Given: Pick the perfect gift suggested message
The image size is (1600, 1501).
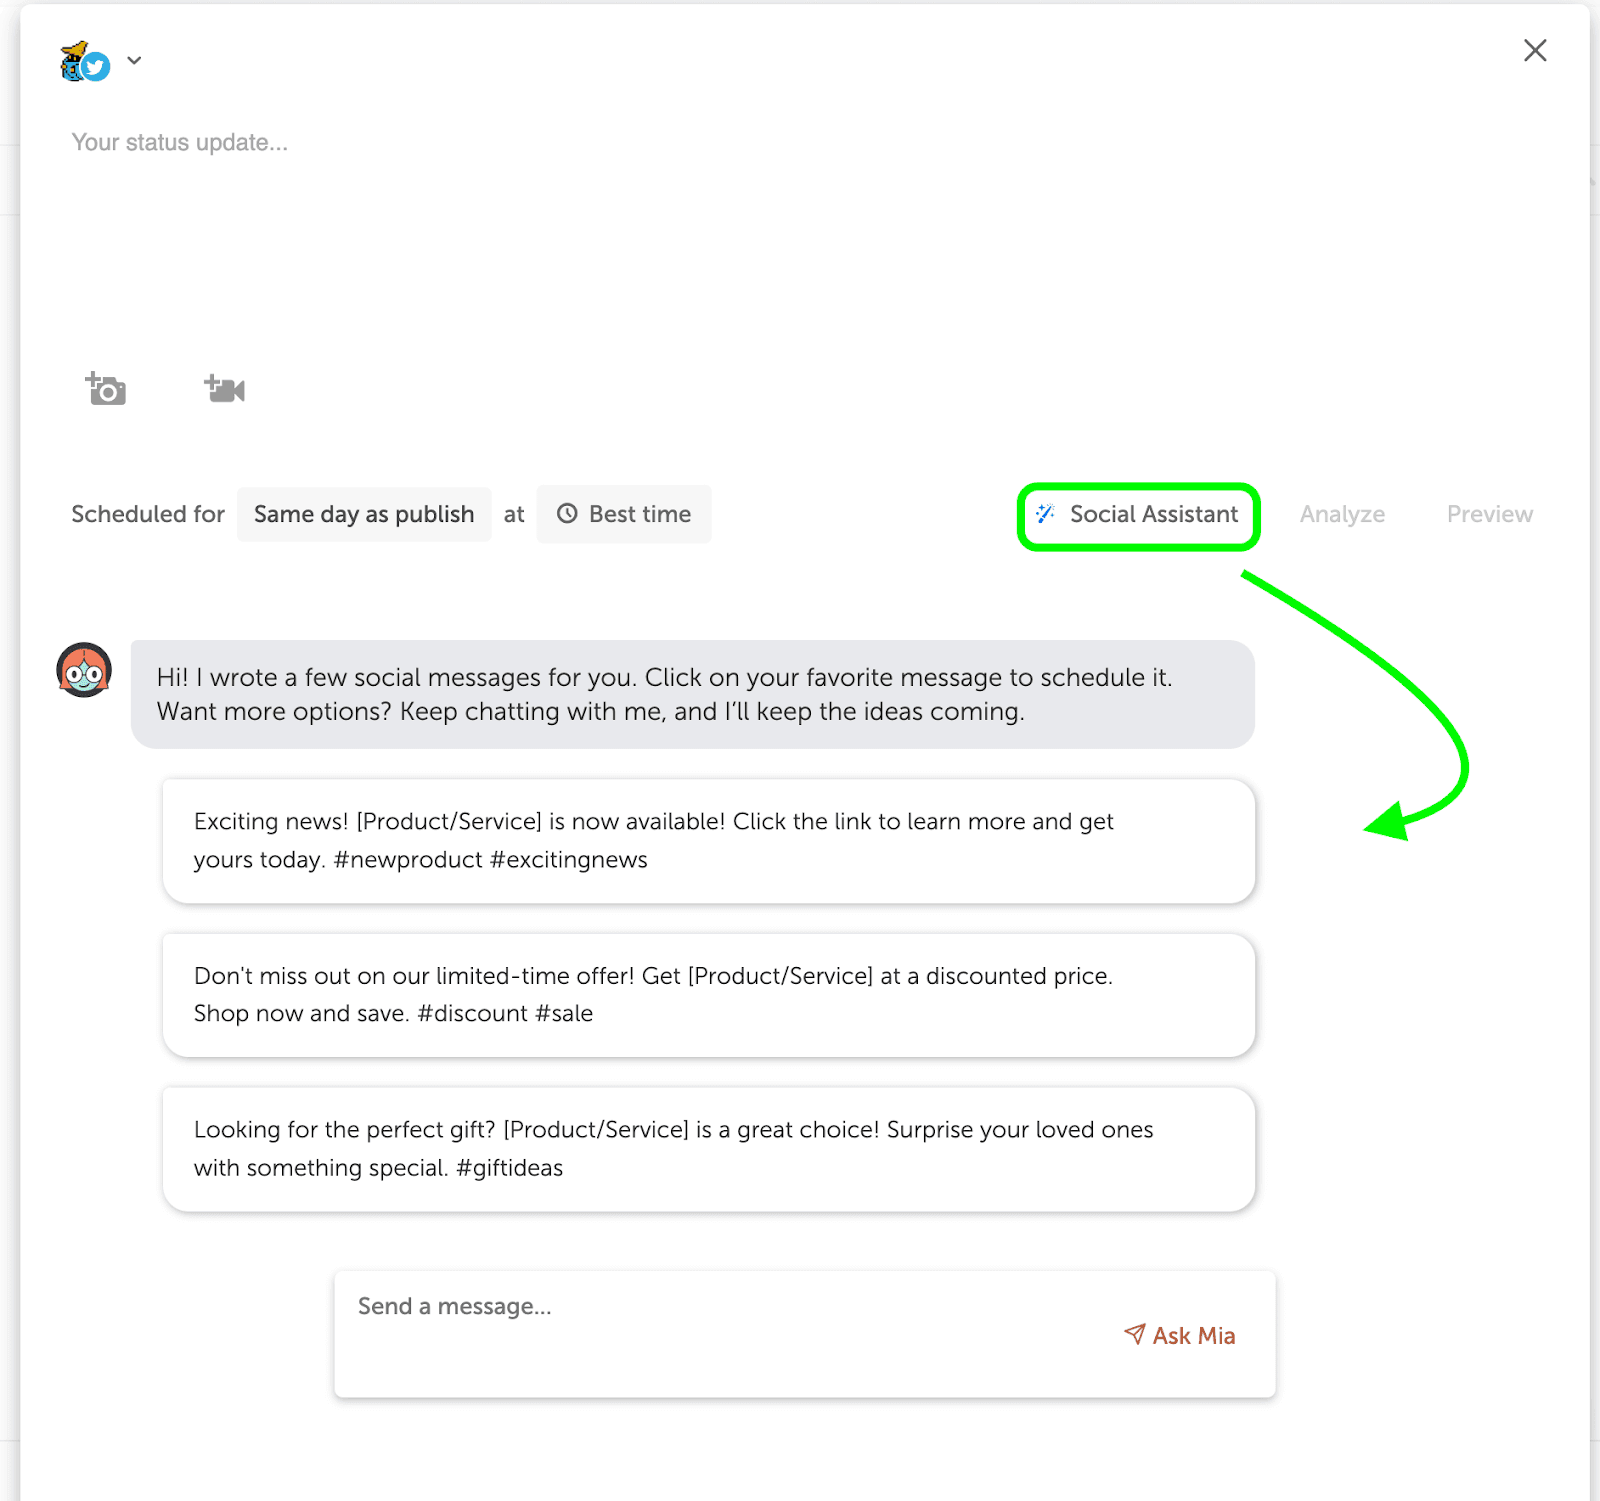Looking at the screenshot, I should point(708,1149).
